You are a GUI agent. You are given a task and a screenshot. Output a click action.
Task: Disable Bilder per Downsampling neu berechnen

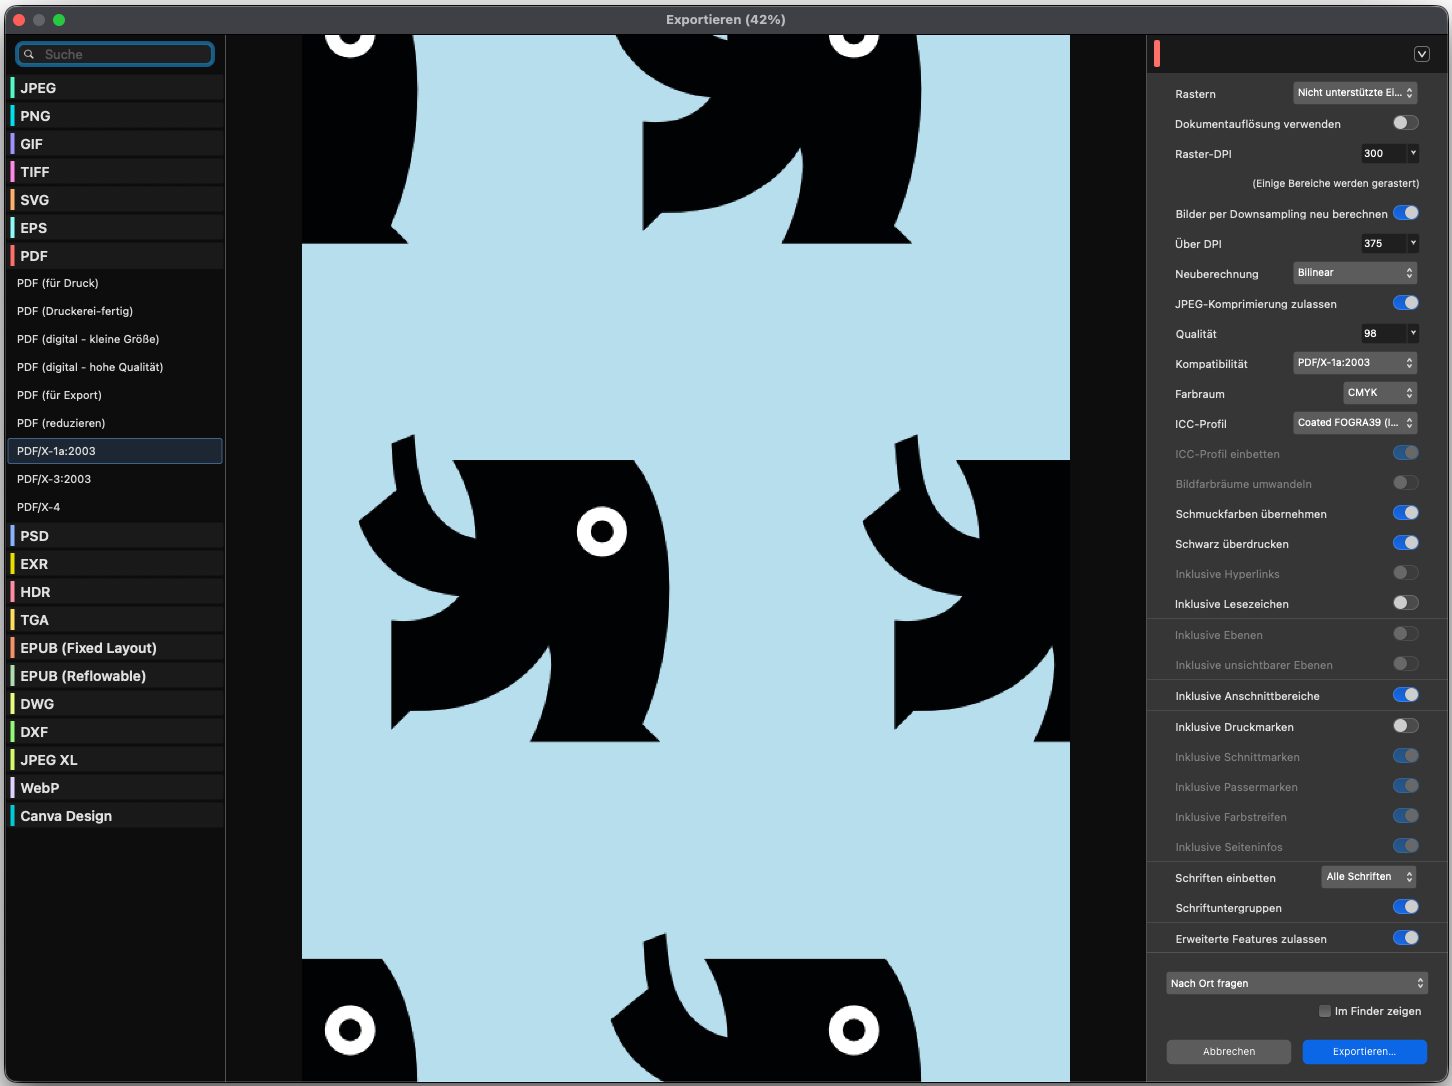[1406, 213]
